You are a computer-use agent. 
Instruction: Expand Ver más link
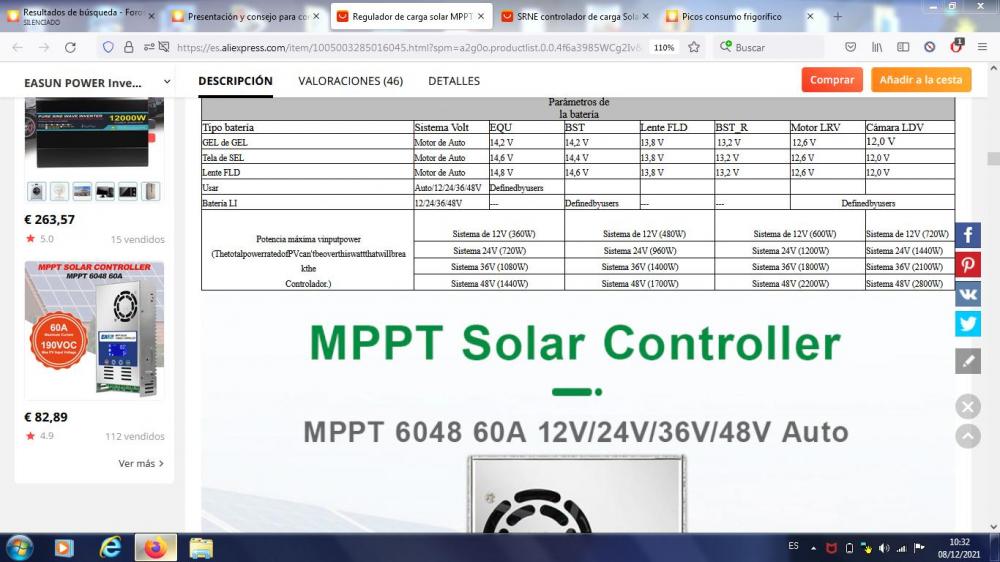pyautogui.click(x=141, y=463)
